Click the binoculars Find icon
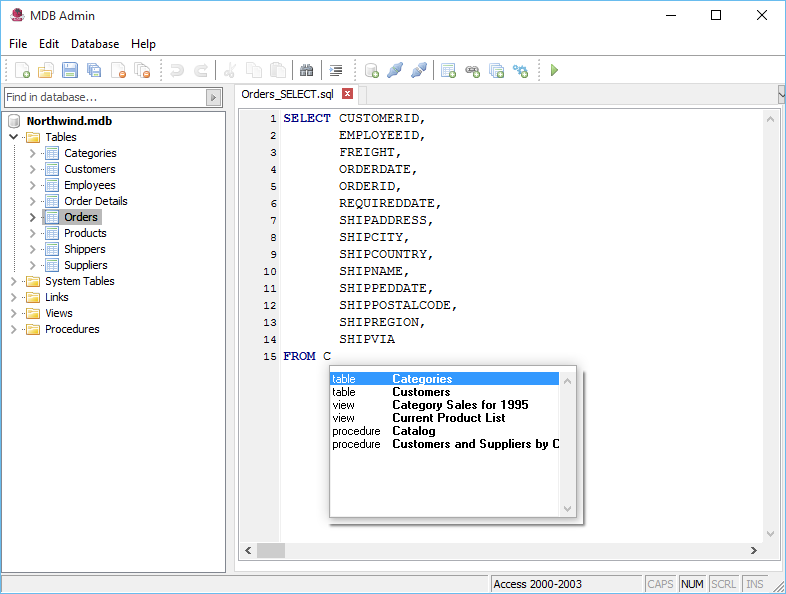 pyautogui.click(x=307, y=71)
